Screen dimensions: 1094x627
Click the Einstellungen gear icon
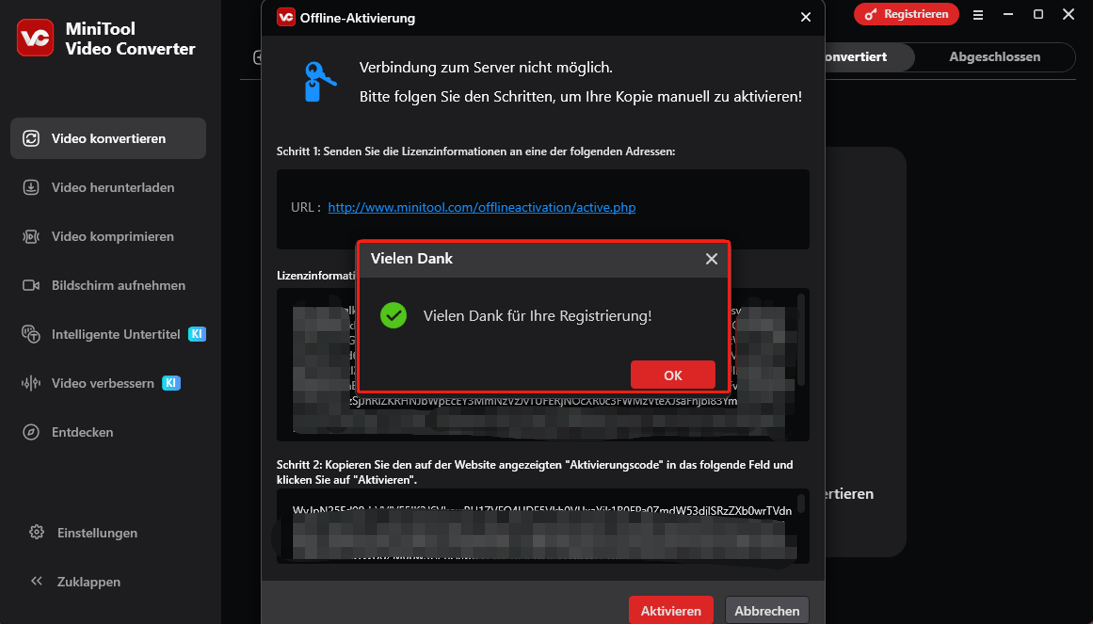pyautogui.click(x=36, y=532)
